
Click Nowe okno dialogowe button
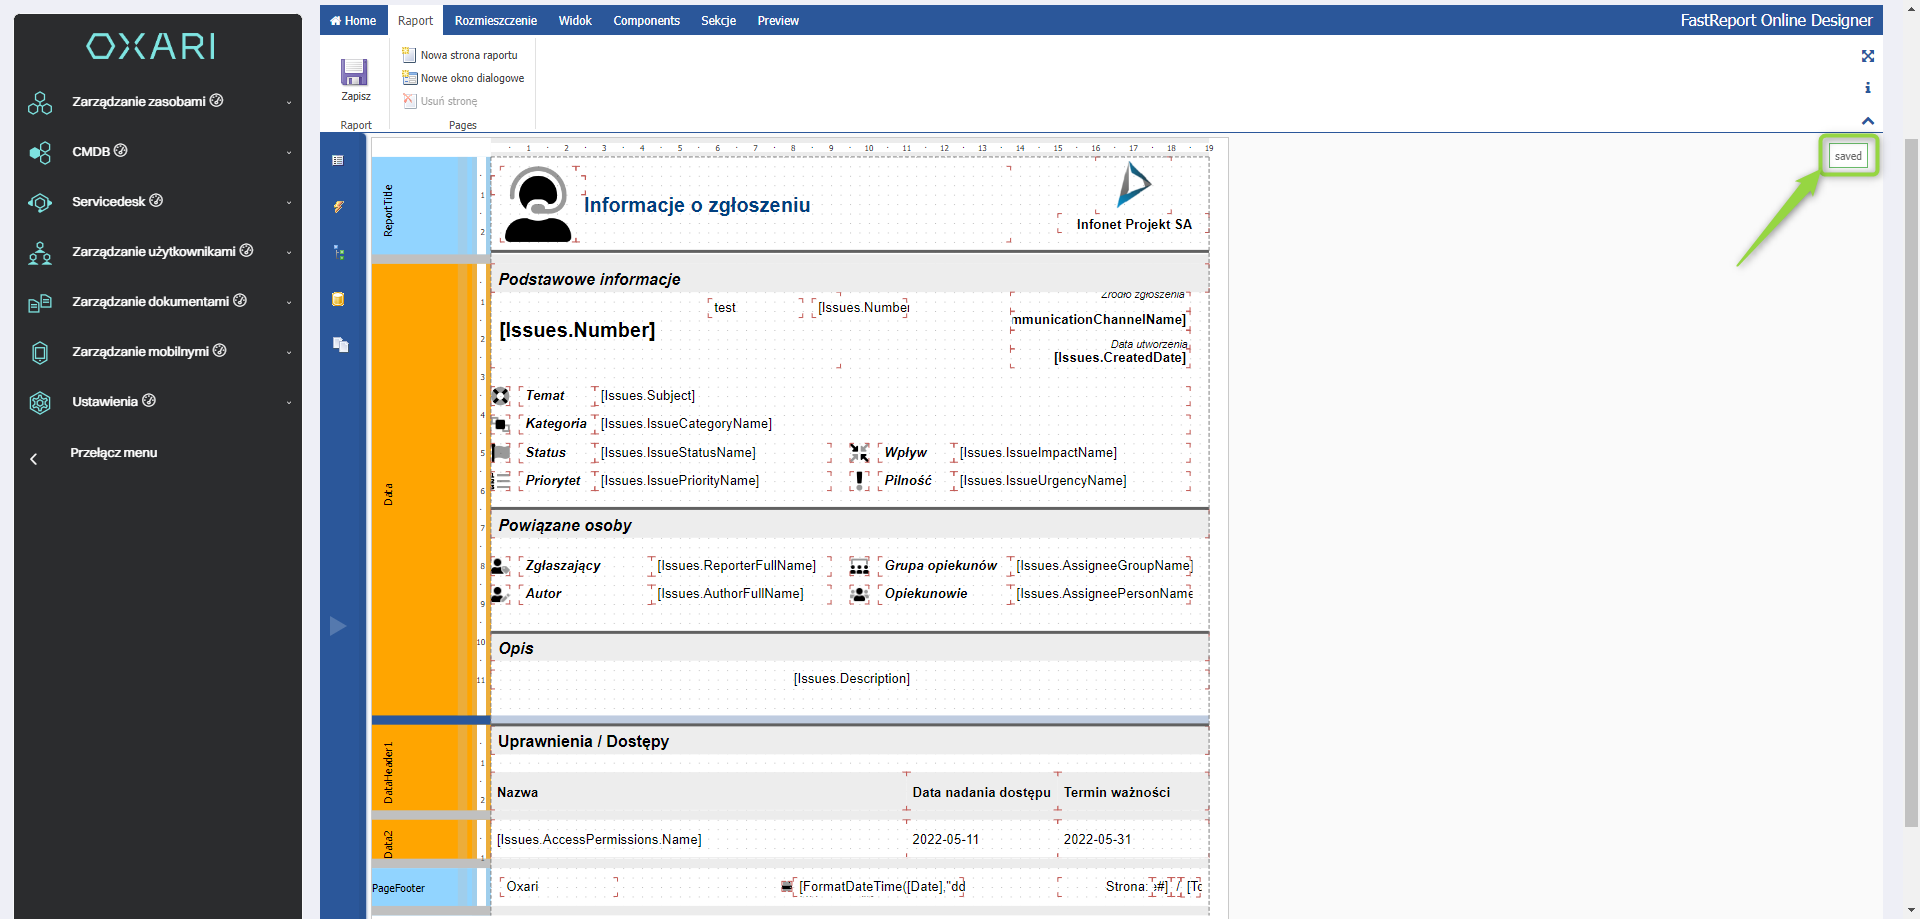[x=471, y=78]
